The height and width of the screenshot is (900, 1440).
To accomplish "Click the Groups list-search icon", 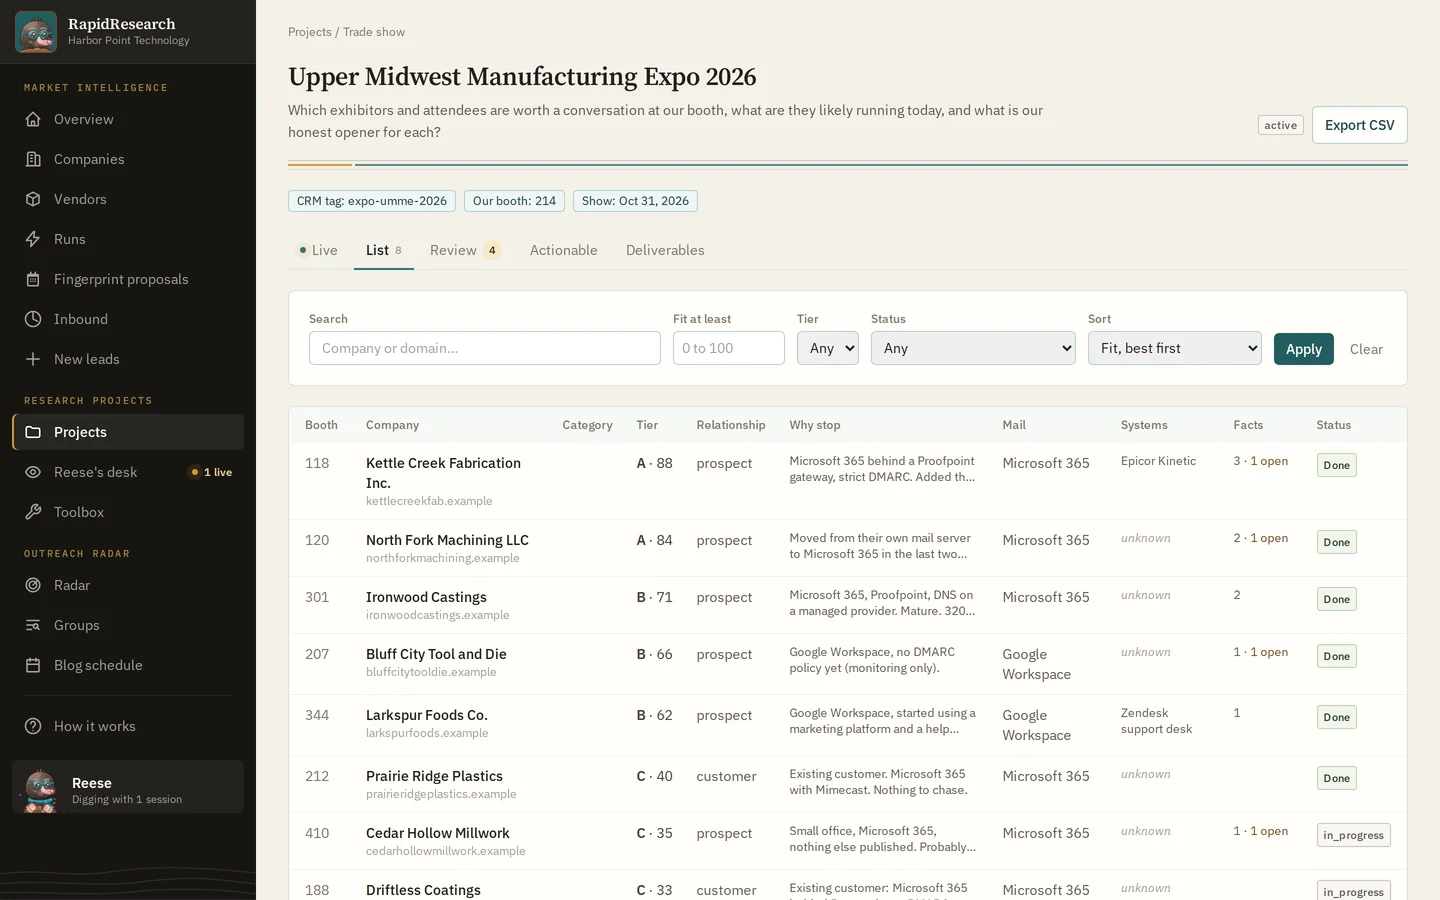I will point(33,625).
